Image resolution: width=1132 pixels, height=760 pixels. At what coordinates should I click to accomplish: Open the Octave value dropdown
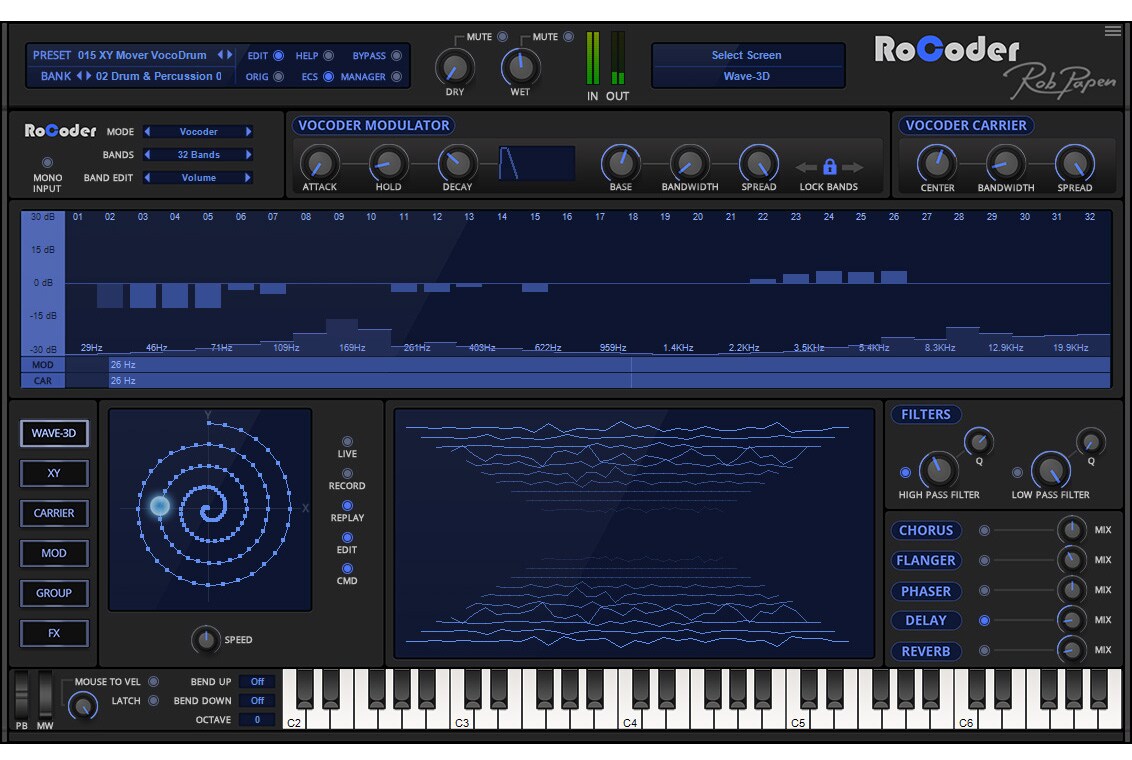(257, 720)
